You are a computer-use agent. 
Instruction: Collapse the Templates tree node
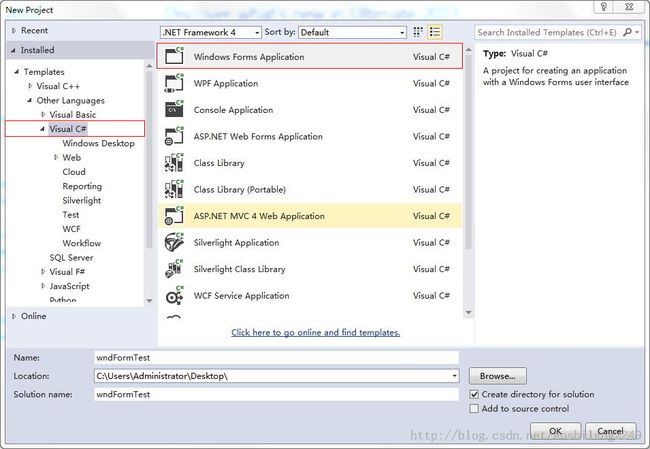tap(17, 72)
